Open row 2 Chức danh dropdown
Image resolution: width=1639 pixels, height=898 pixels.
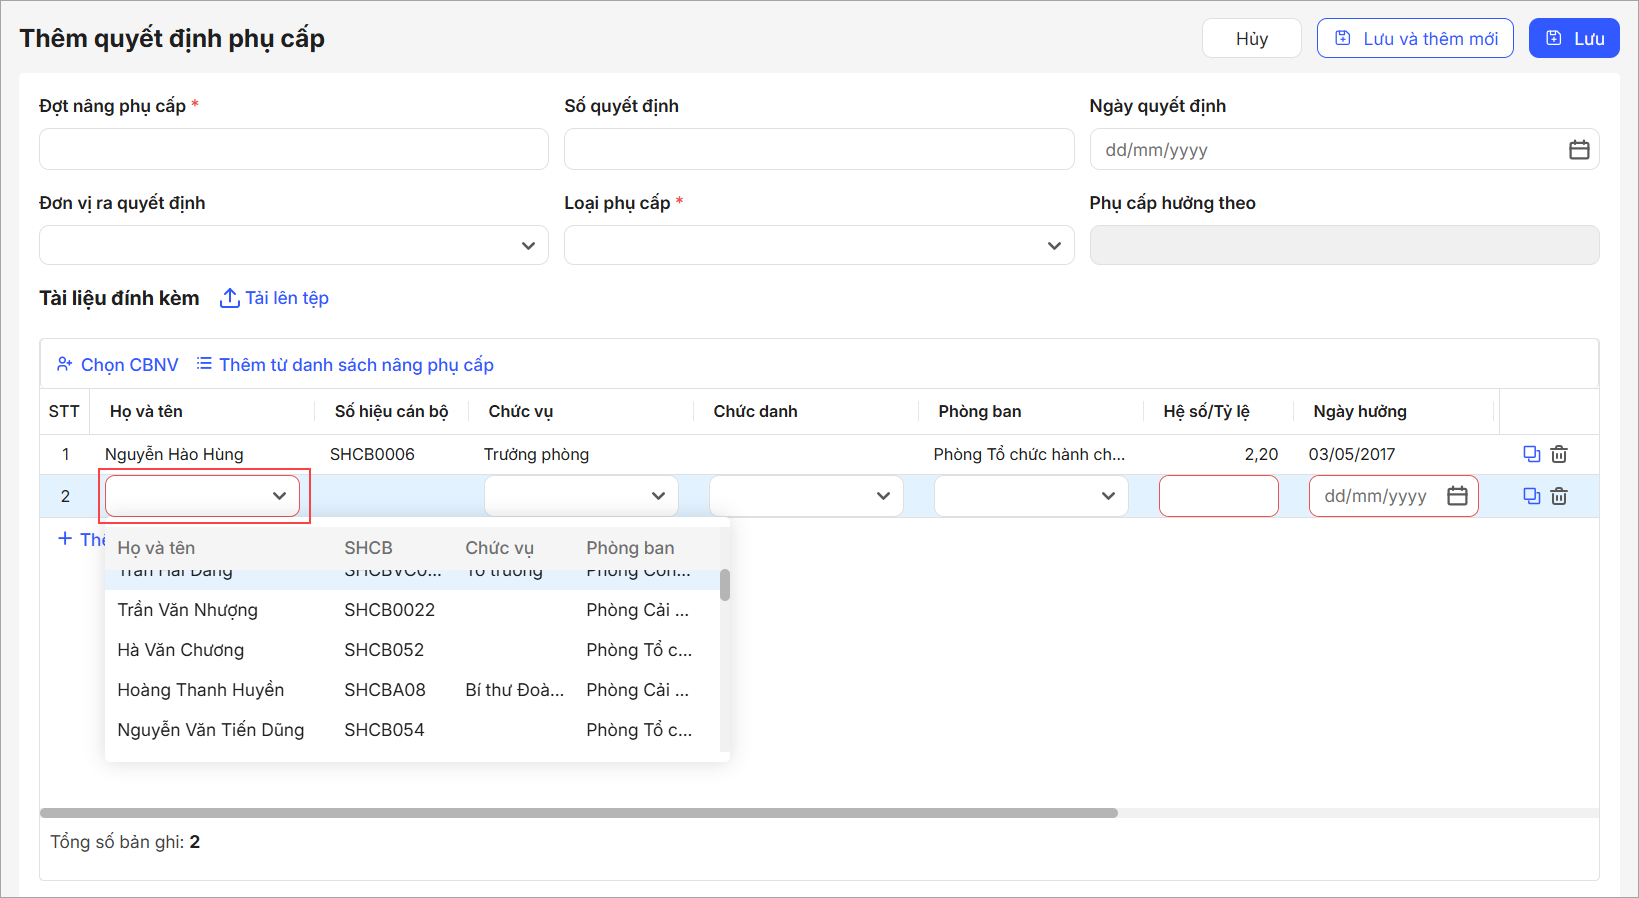click(x=806, y=496)
